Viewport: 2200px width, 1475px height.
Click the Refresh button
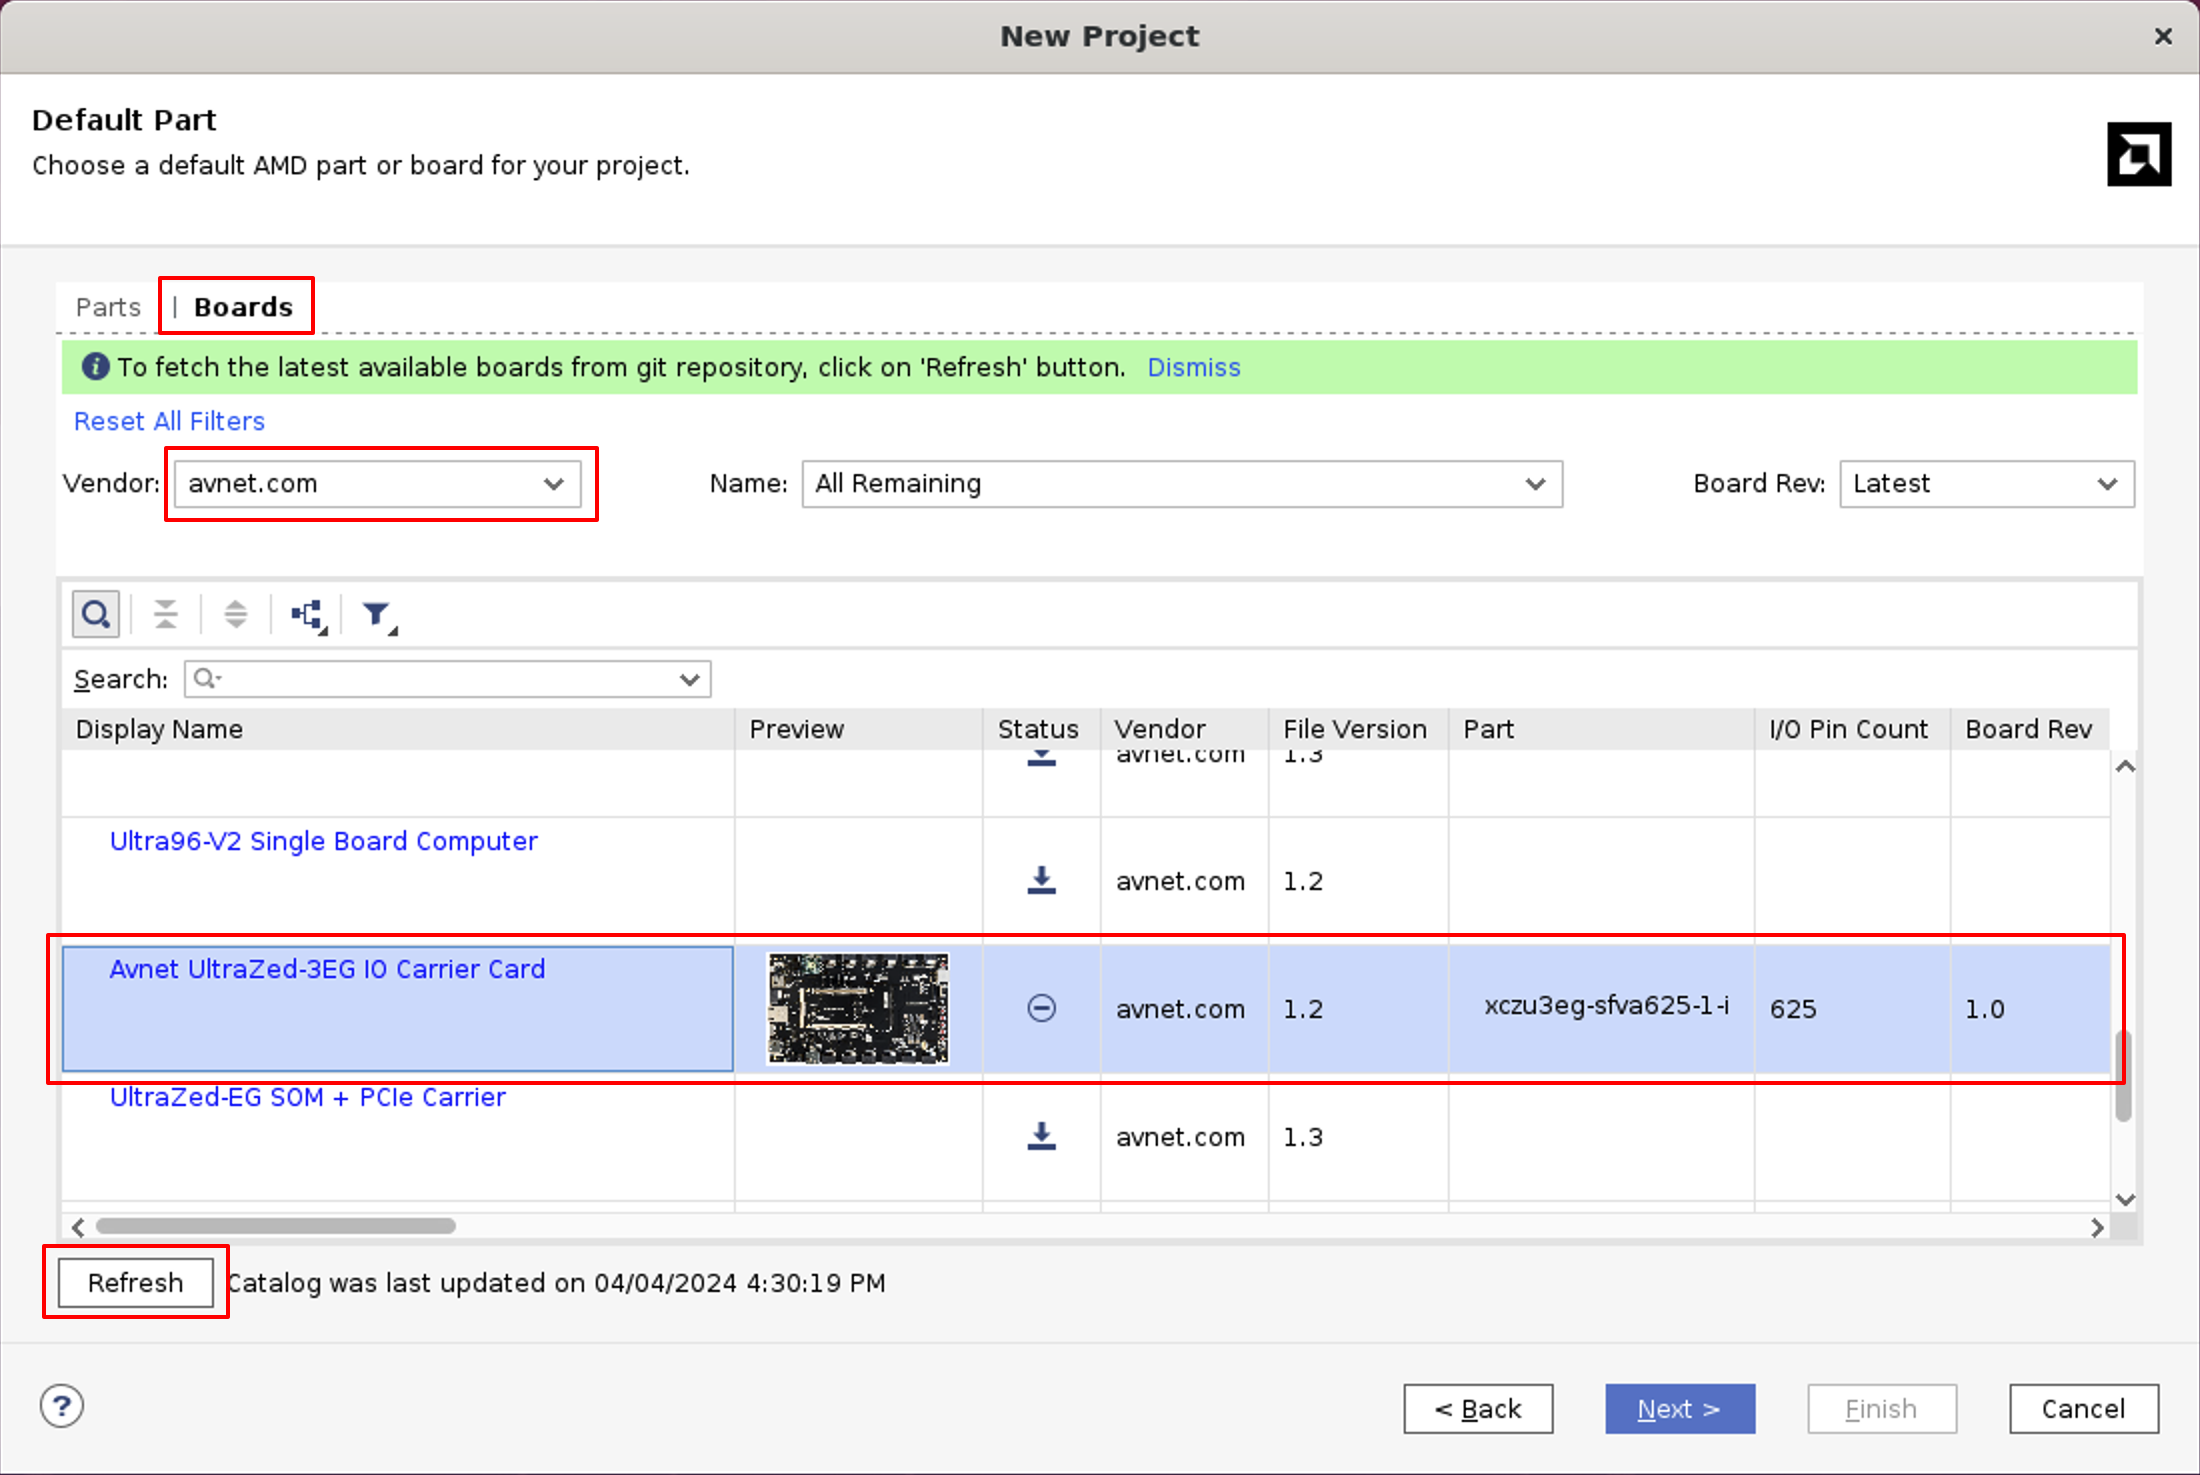point(135,1282)
